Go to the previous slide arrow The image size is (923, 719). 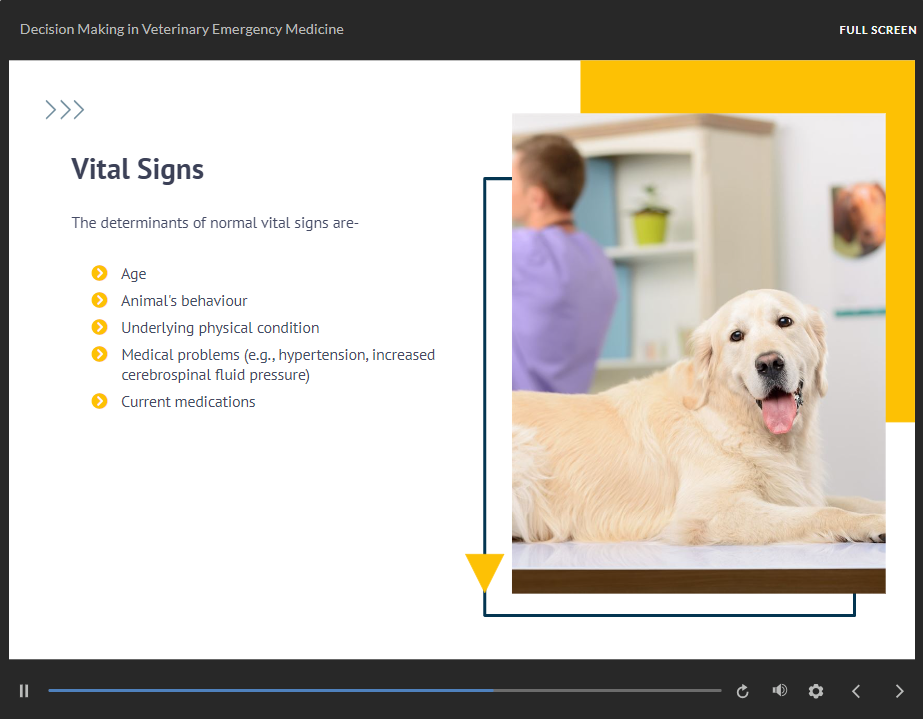point(856,691)
